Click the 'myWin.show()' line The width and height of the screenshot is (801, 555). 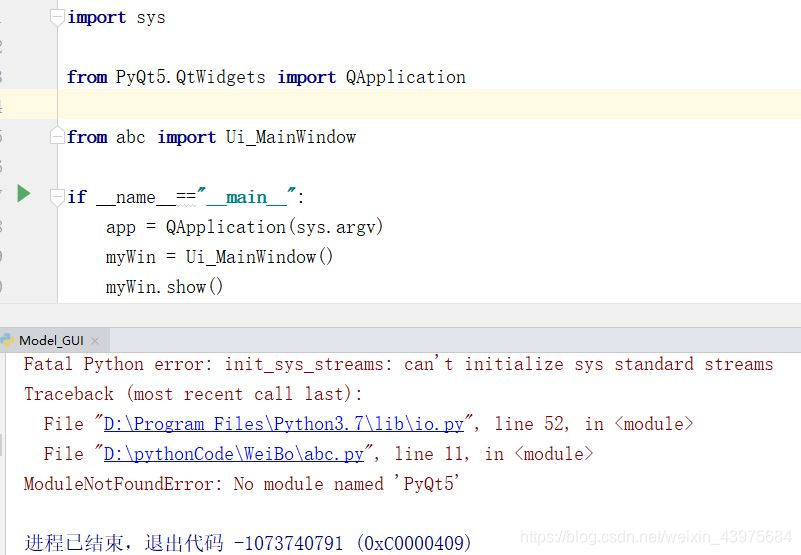pyautogui.click(x=164, y=287)
